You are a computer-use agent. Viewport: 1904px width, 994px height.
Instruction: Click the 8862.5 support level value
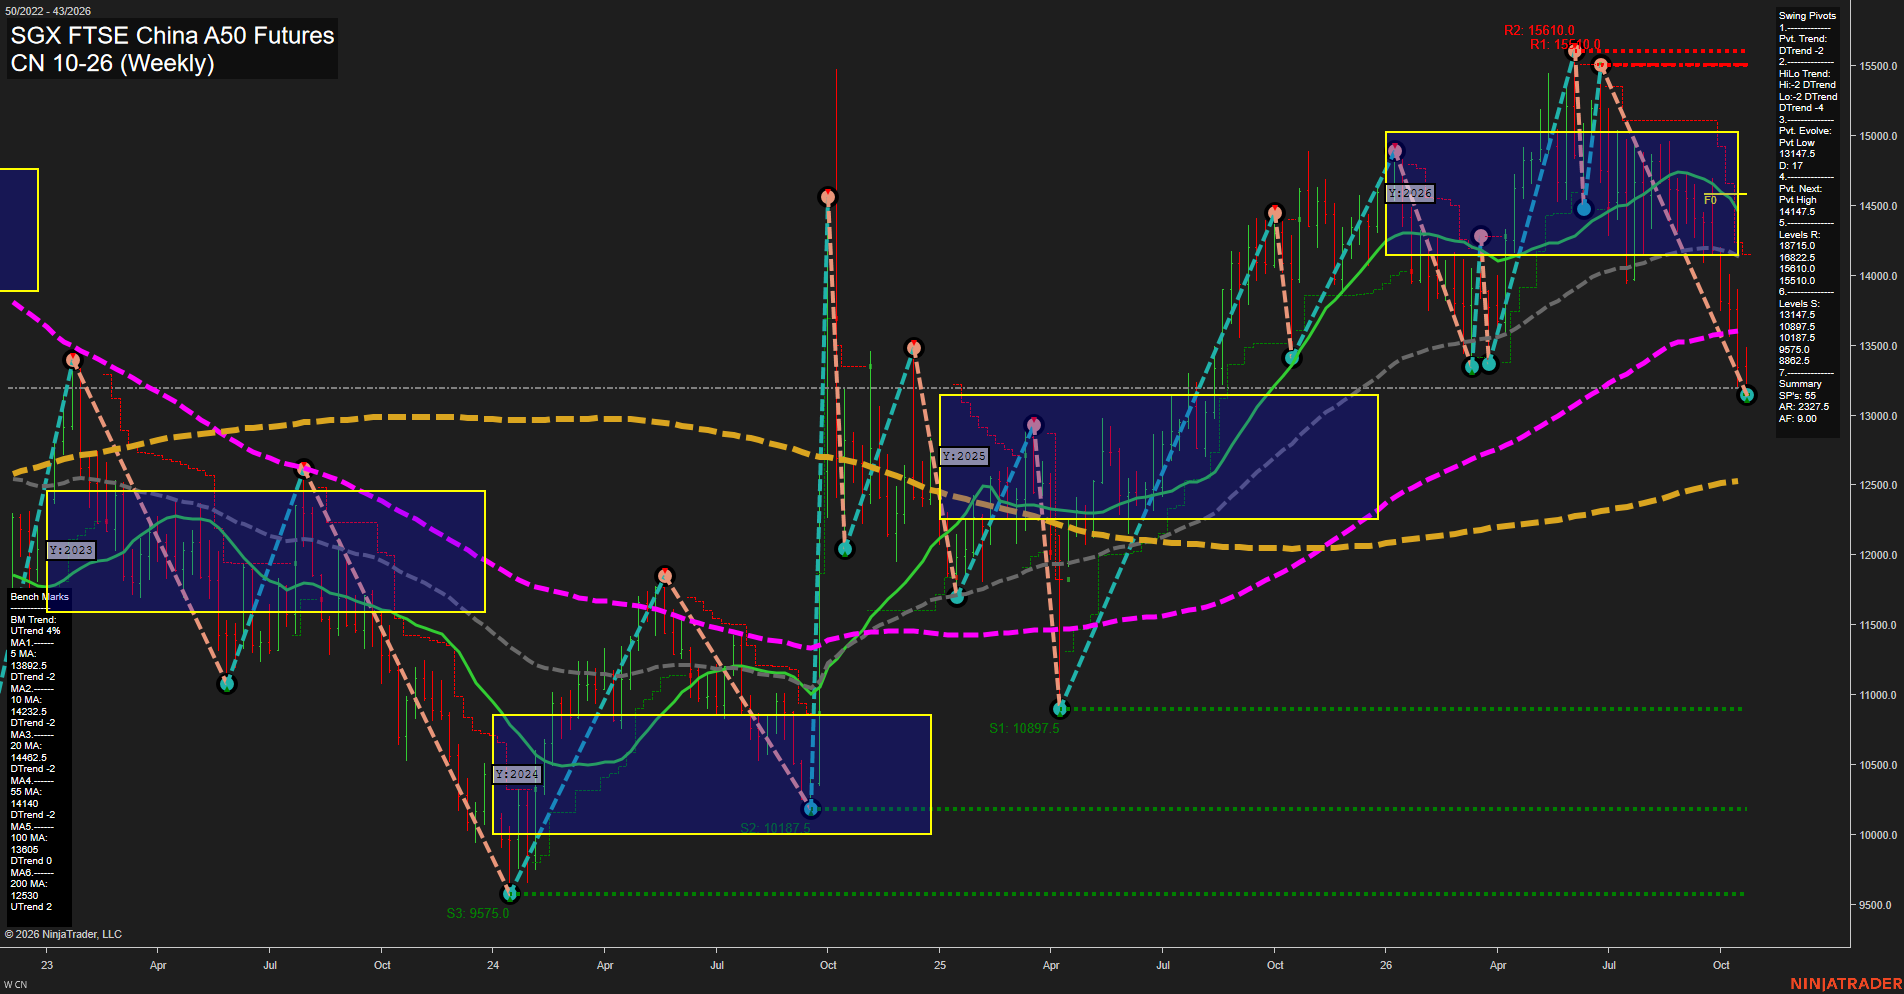coord(1794,361)
